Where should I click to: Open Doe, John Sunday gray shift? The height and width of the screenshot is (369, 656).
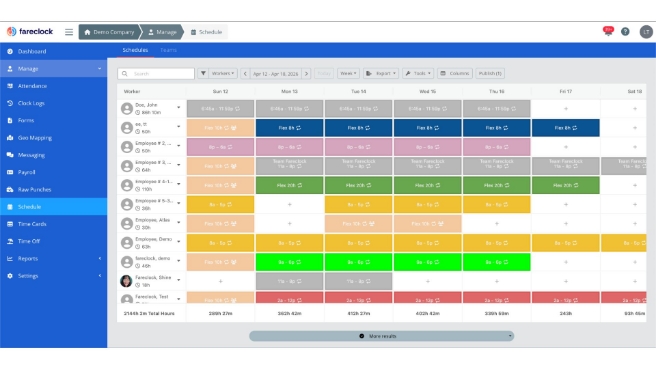click(x=220, y=109)
